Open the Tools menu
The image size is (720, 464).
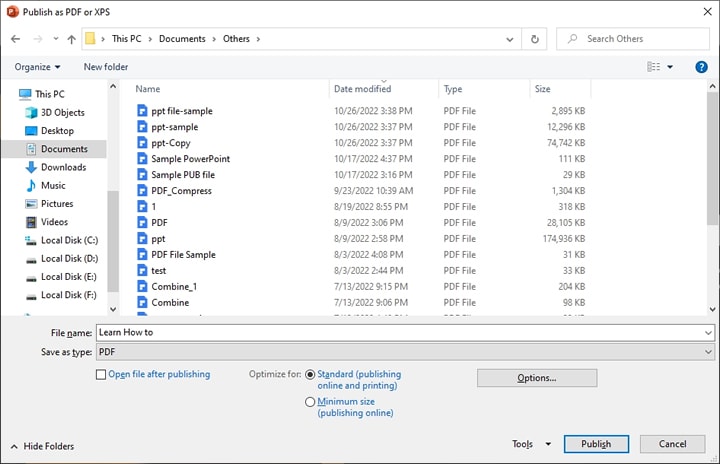click(x=531, y=444)
